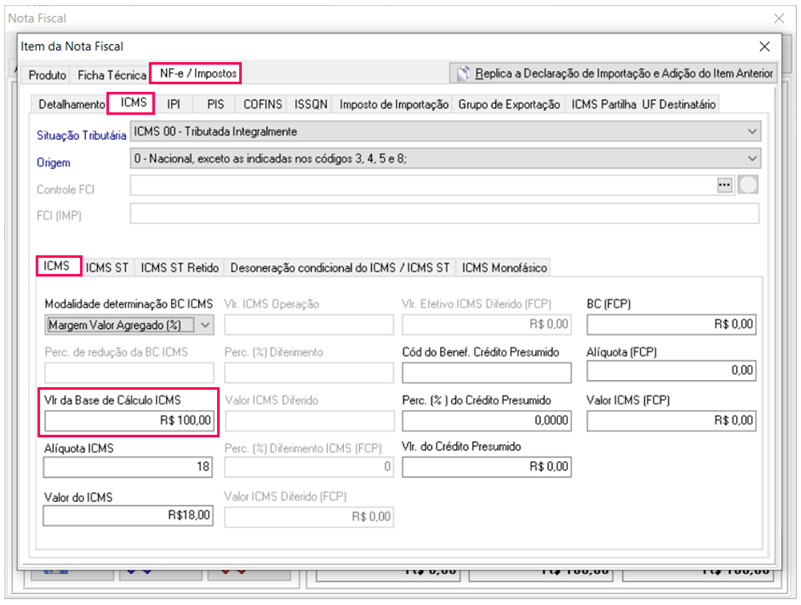Viewport: 801px width, 605px height.
Task: Click the Alíquota ICMS input field
Action: tap(130, 467)
